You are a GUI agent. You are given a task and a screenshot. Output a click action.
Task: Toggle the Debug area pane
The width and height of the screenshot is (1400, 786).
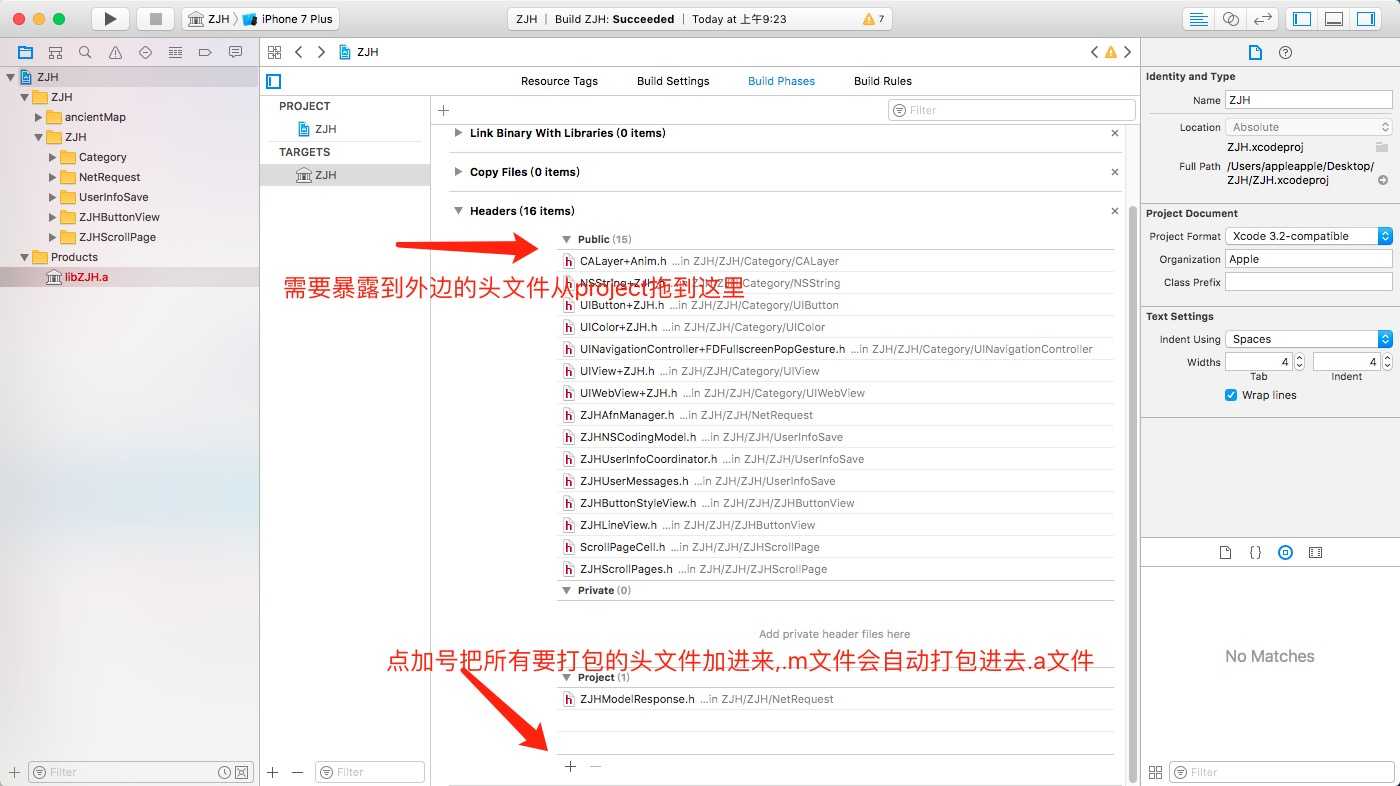pyautogui.click(x=1333, y=19)
